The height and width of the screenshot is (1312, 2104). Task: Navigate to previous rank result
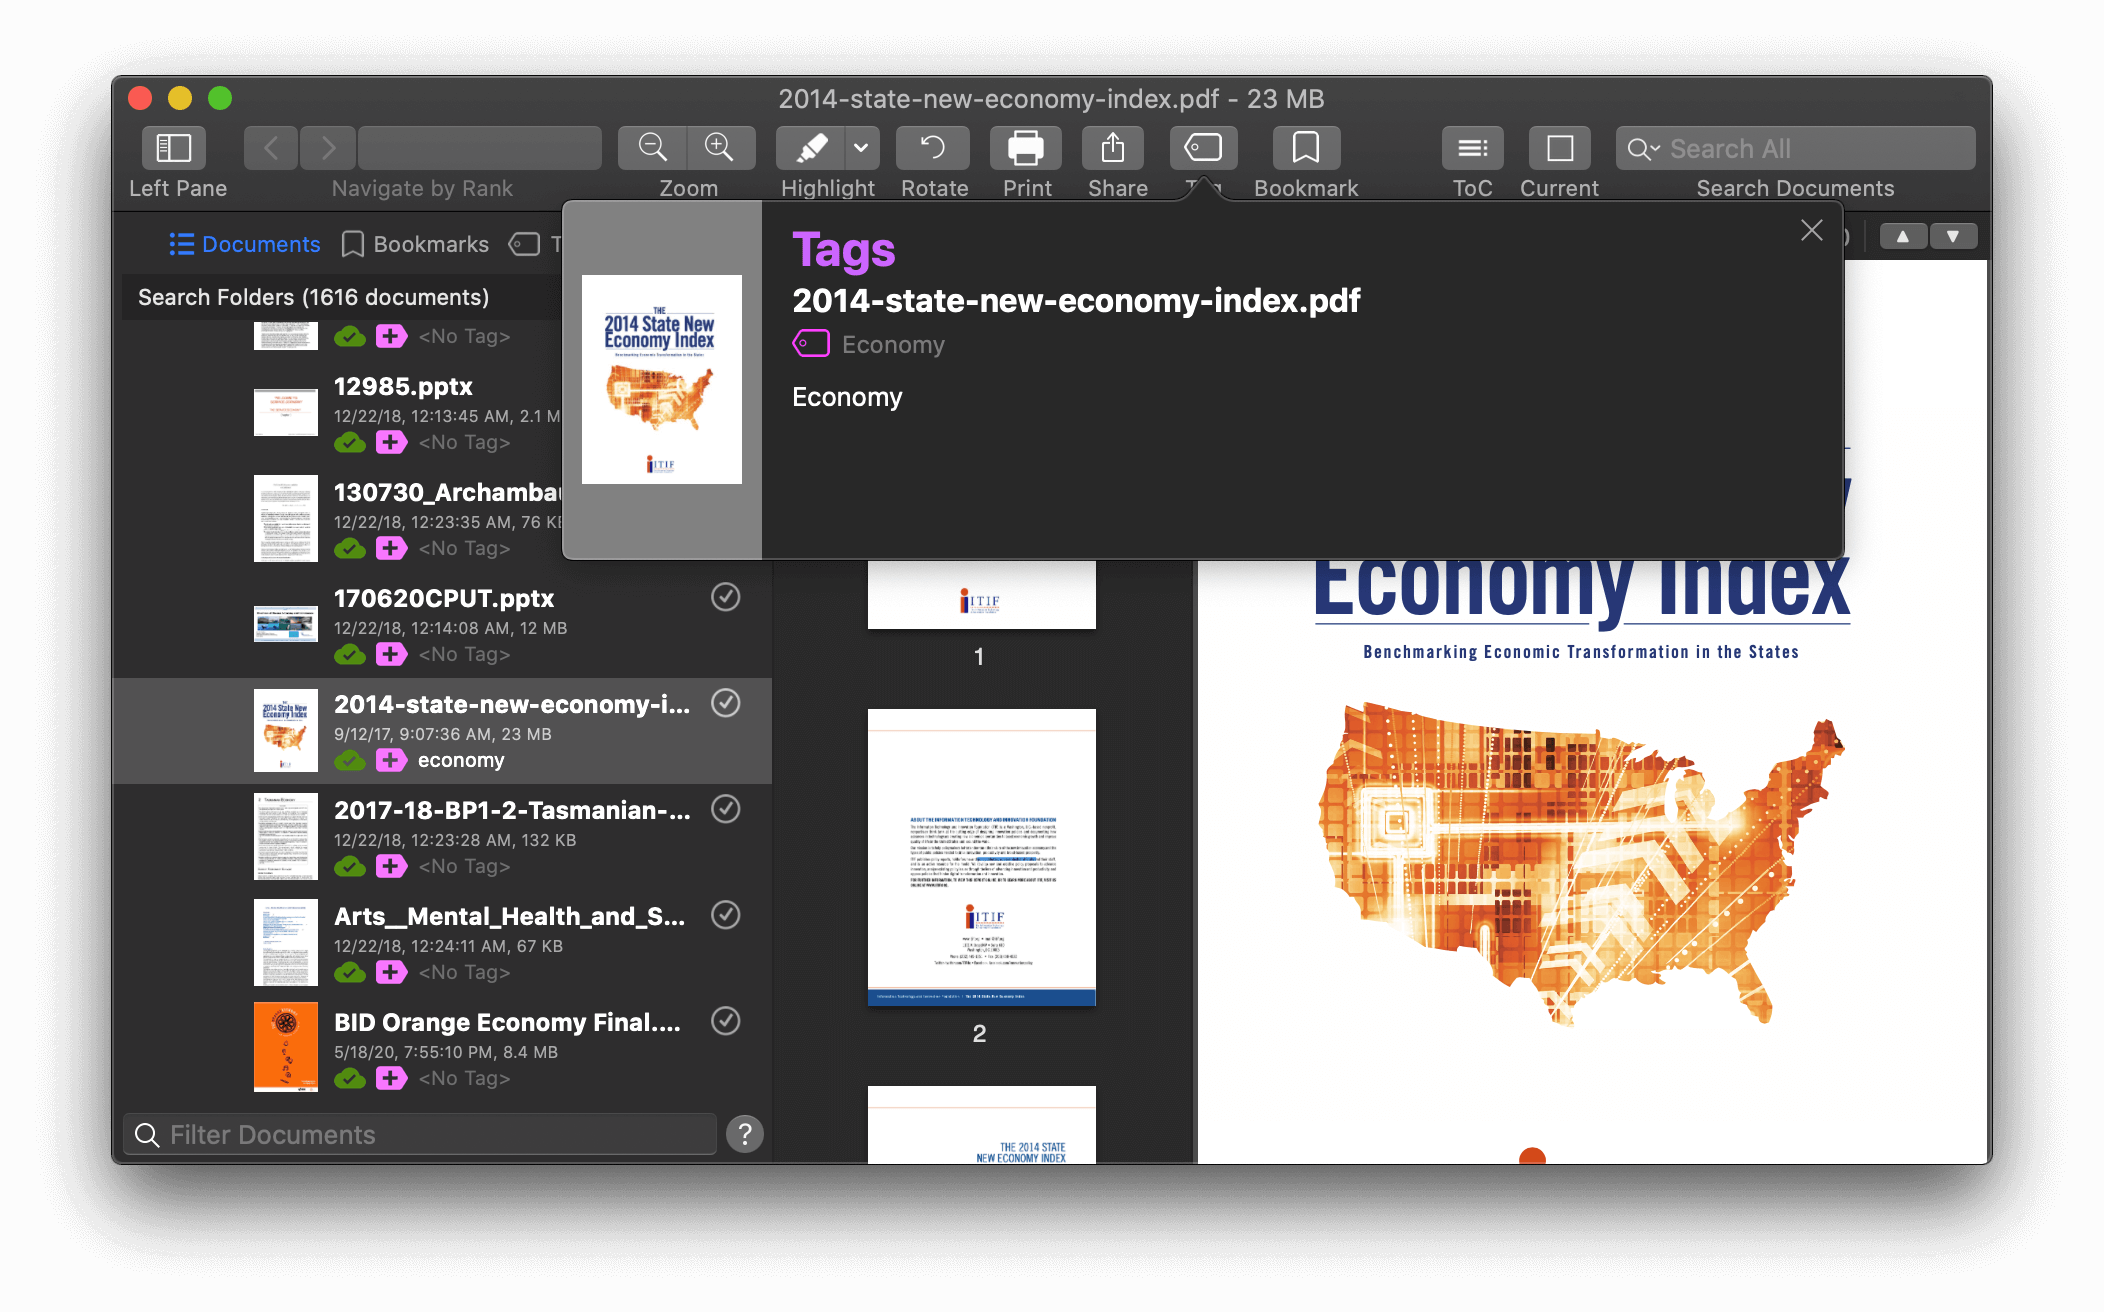point(271,148)
